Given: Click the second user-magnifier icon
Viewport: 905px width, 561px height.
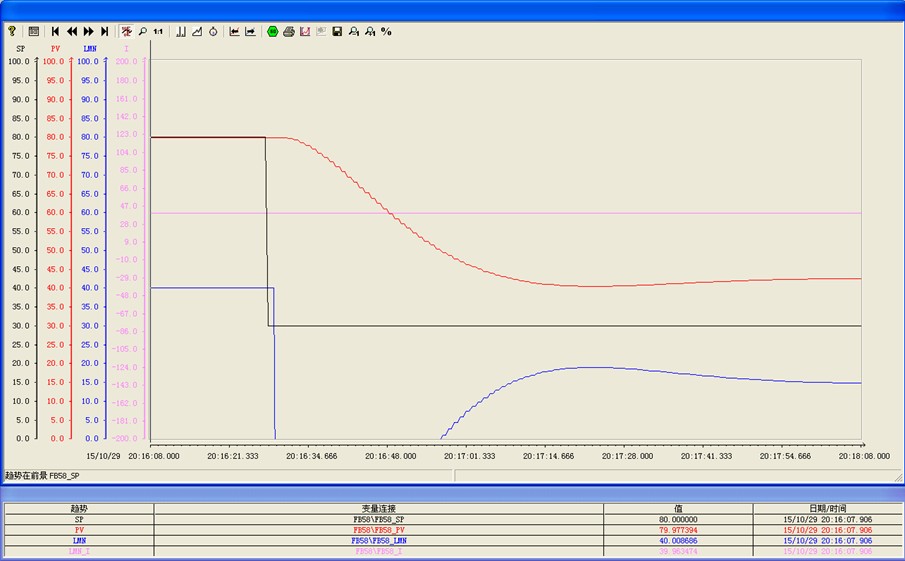Looking at the screenshot, I should 370,31.
